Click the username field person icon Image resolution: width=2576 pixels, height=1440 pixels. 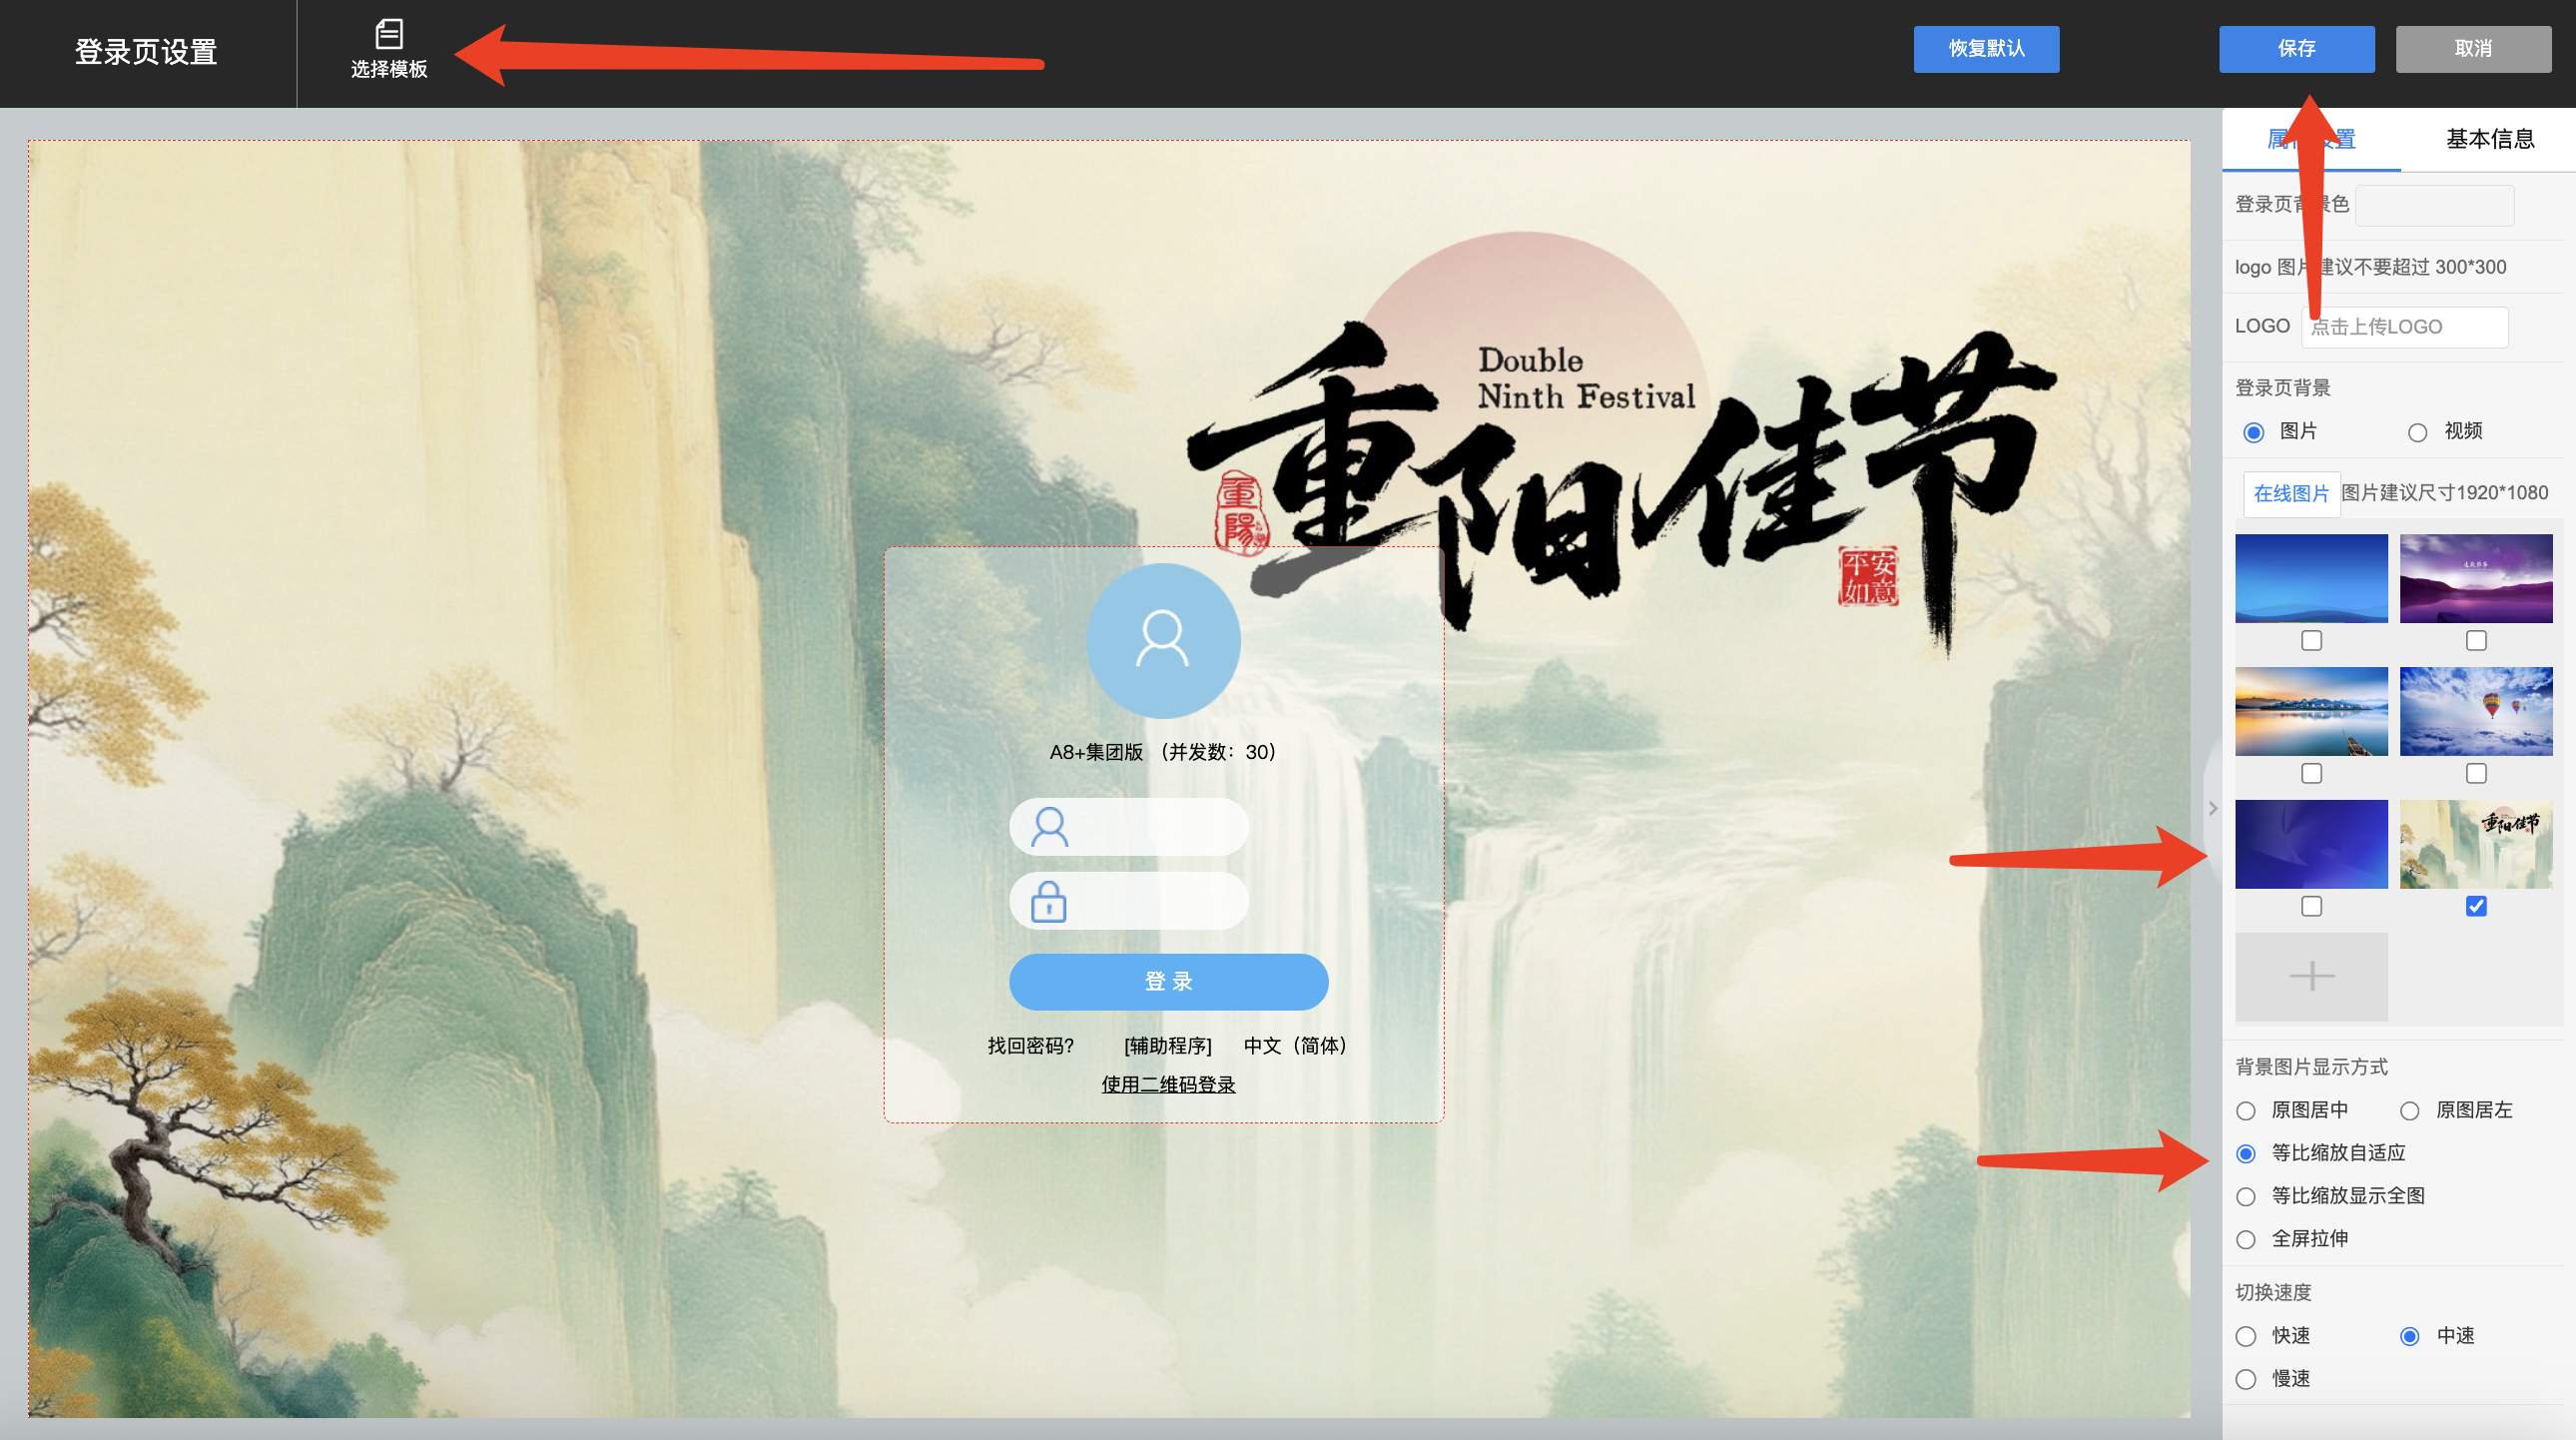[x=1049, y=827]
